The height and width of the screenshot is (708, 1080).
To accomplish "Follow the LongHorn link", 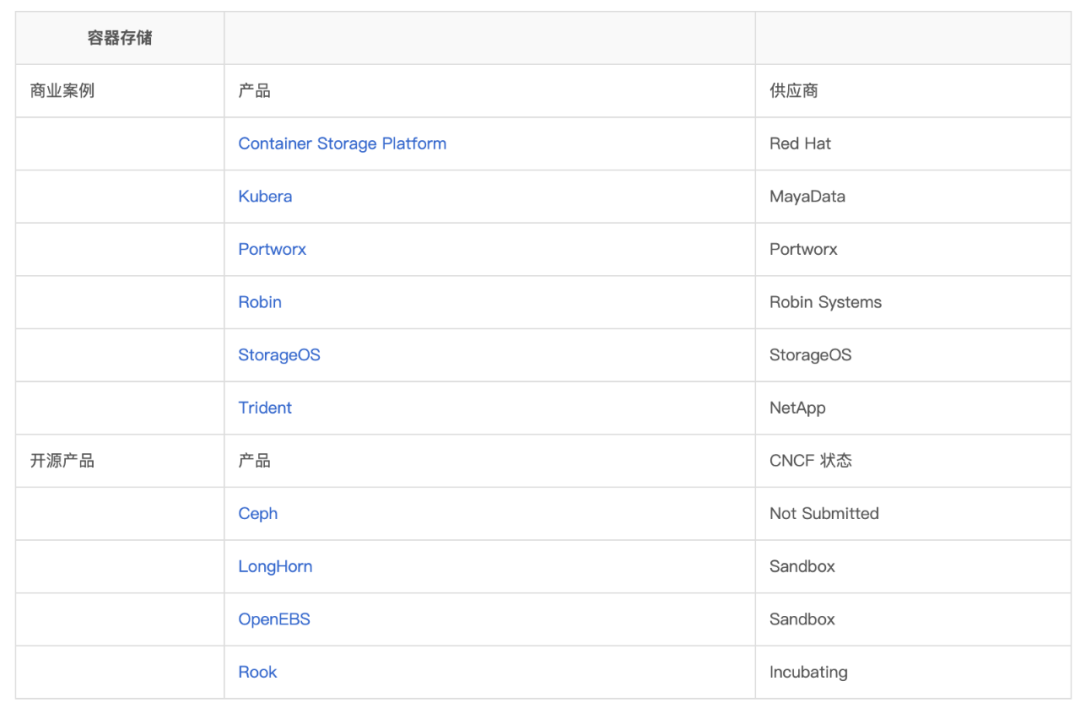I will (x=275, y=567).
